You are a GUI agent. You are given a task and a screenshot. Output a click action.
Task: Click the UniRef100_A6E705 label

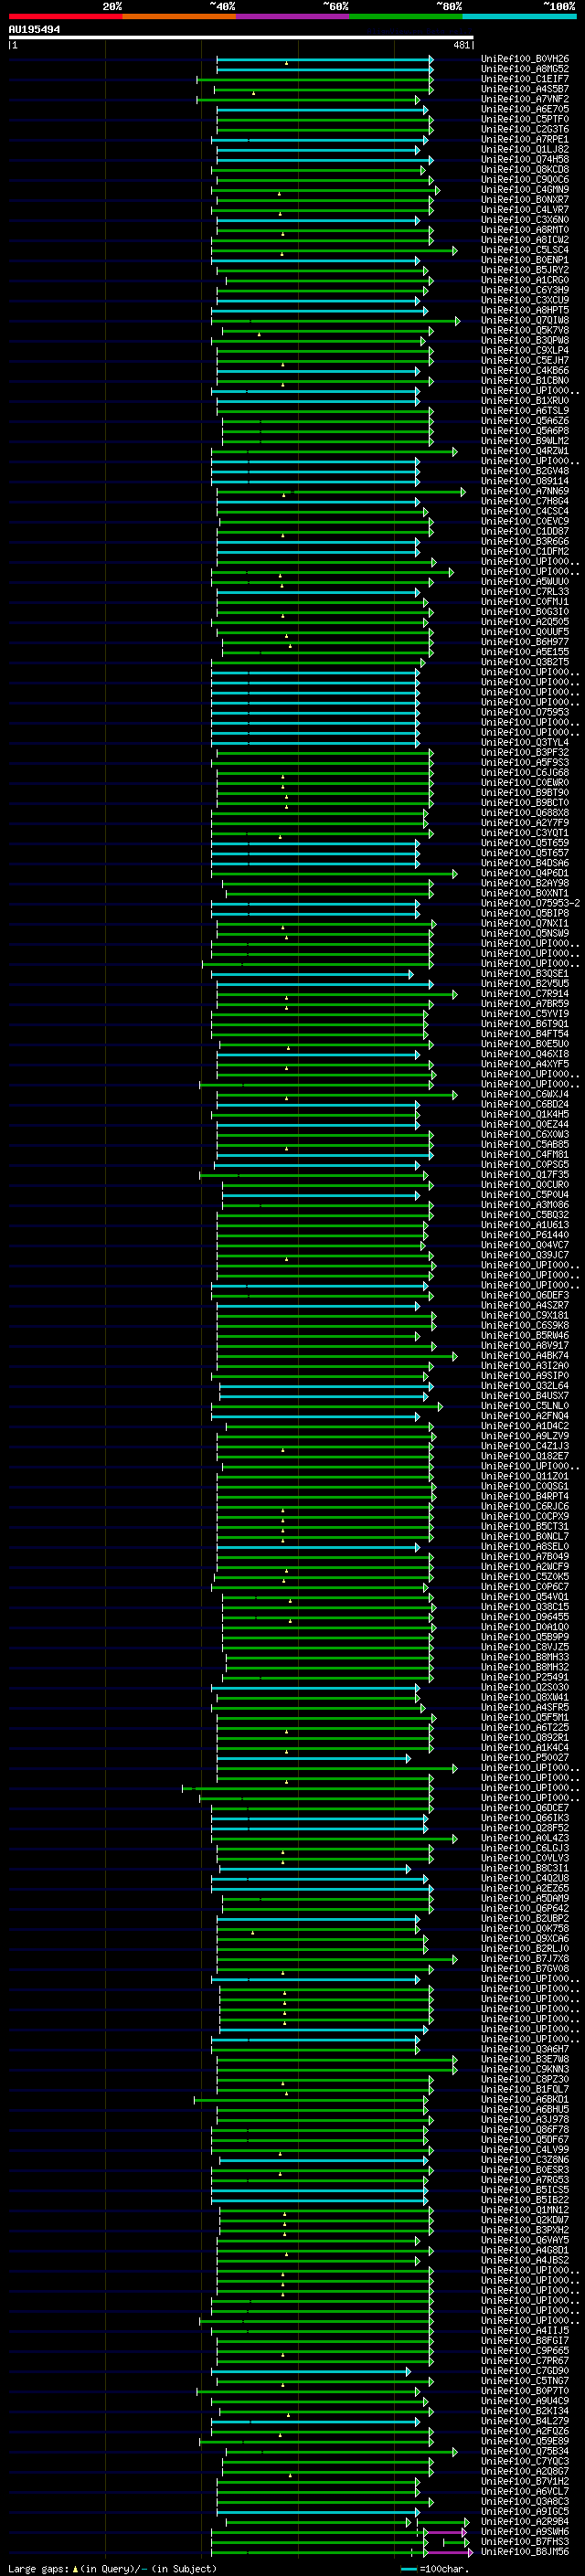[525, 109]
